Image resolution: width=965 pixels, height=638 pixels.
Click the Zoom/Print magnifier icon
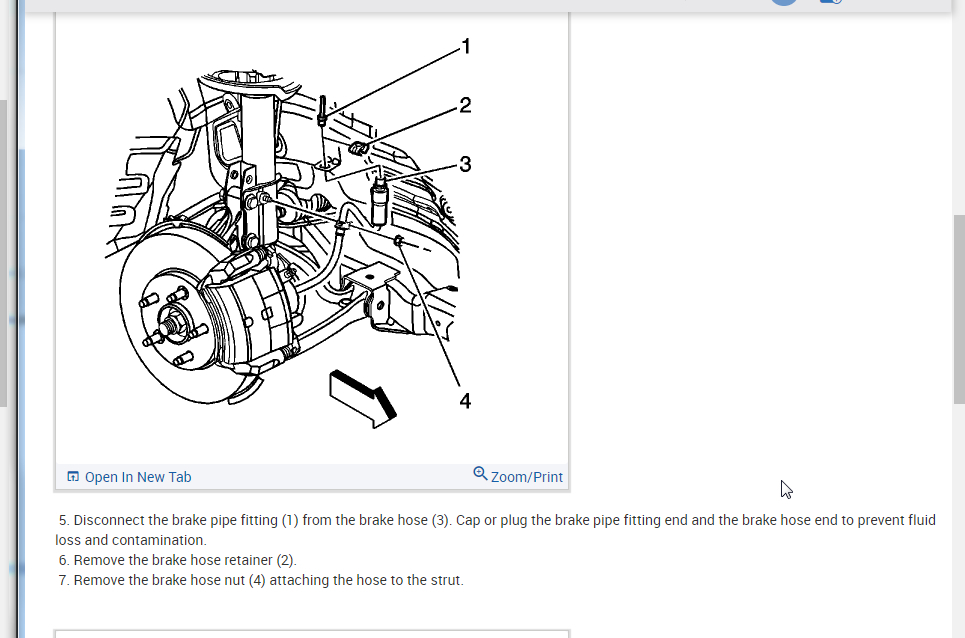[x=480, y=474]
